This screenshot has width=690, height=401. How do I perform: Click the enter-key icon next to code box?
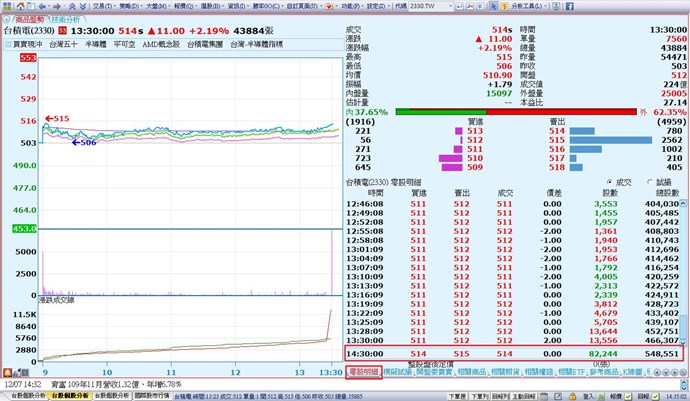pos(459,6)
